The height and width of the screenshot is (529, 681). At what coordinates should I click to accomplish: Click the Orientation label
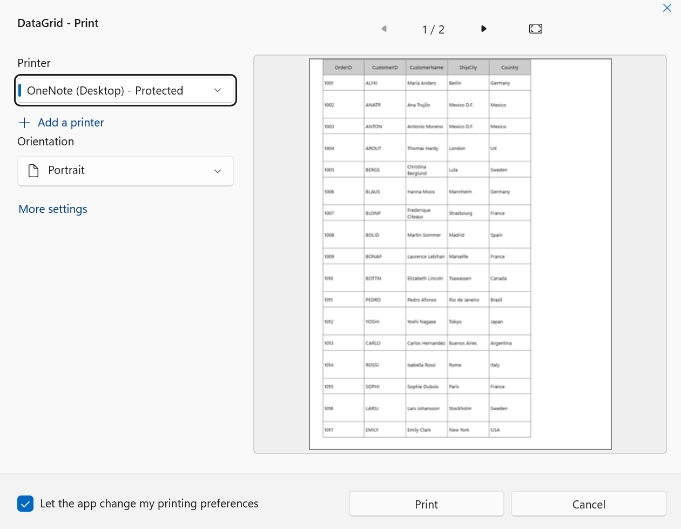(46, 141)
